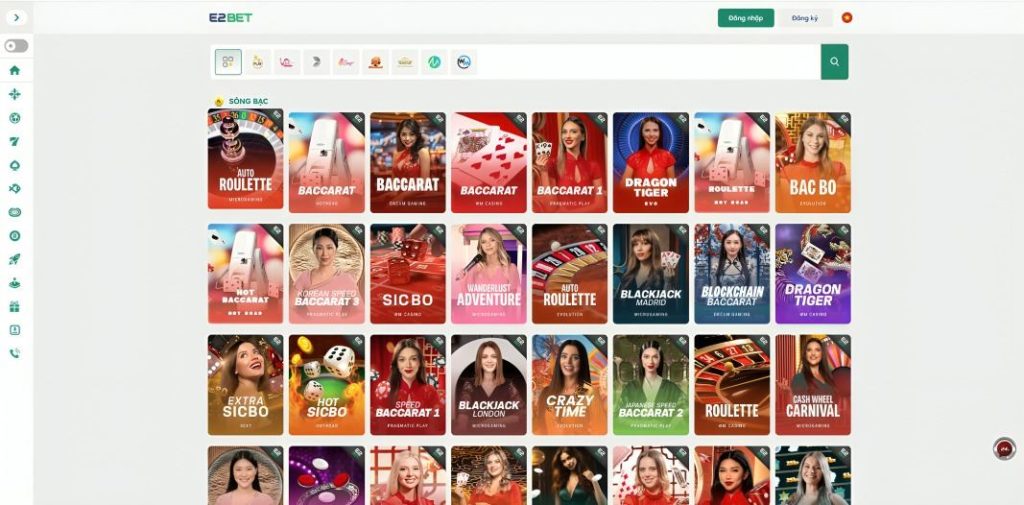
Task: Open the circular coin sidebar icon
Action: coord(14,236)
